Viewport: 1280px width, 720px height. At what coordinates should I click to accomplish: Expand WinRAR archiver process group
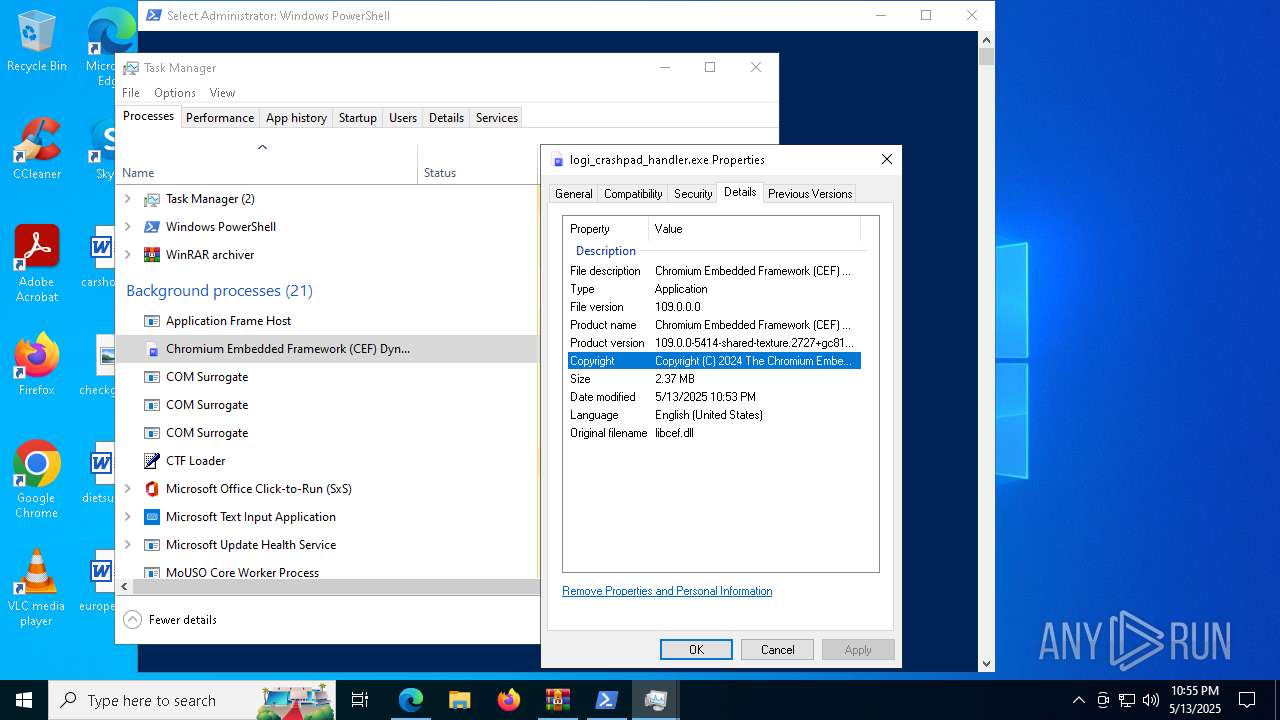click(x=127, y=255)
